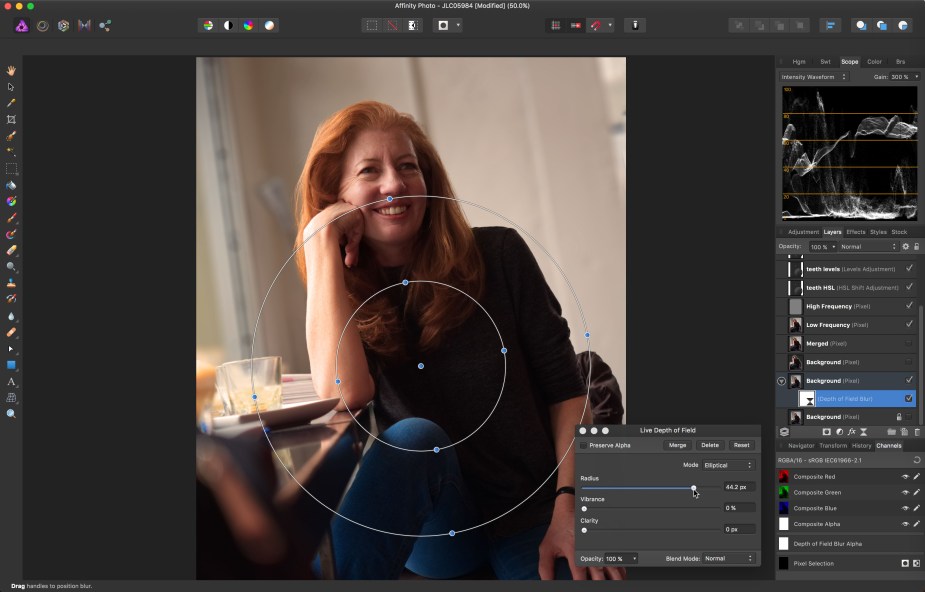Click the Invert Selection toolbar icon
This screenshot has width=925, height=592.
[413, 25]
